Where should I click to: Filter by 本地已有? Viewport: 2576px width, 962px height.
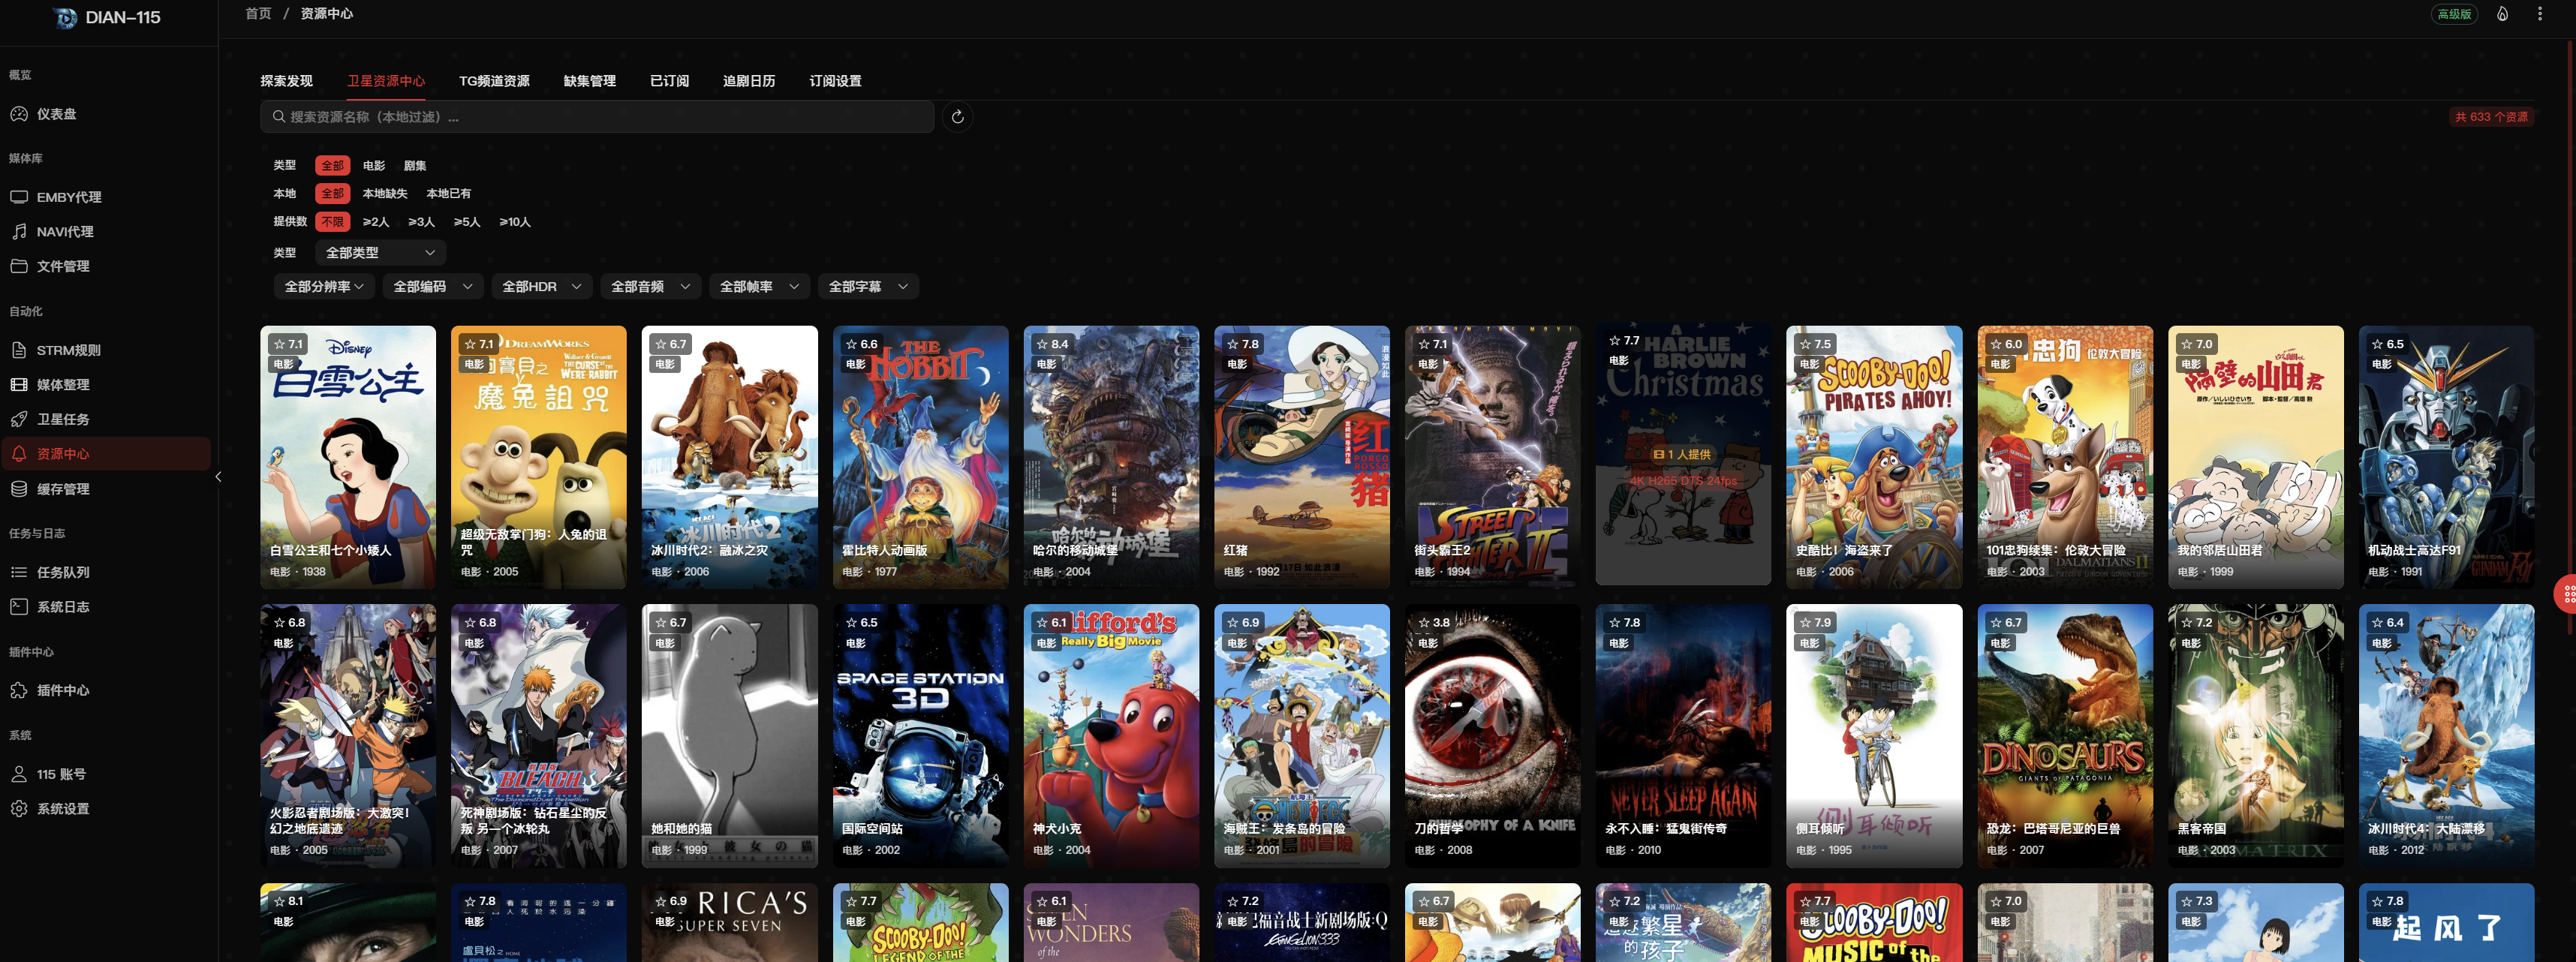pos(449,193)
